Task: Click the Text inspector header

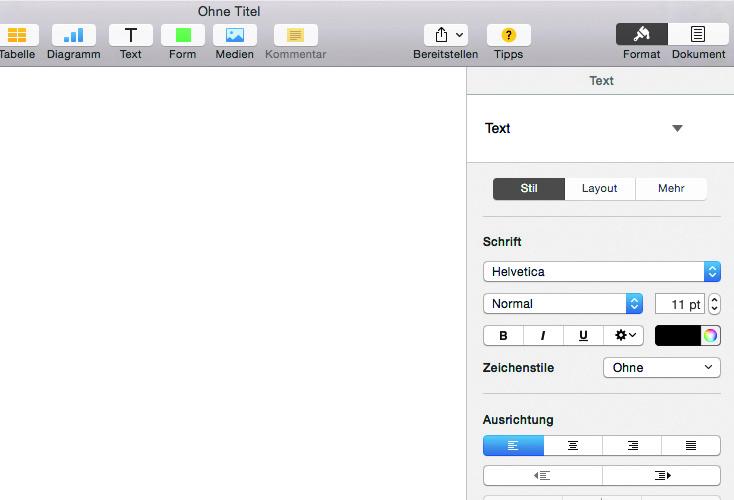Action: (601, 81)
